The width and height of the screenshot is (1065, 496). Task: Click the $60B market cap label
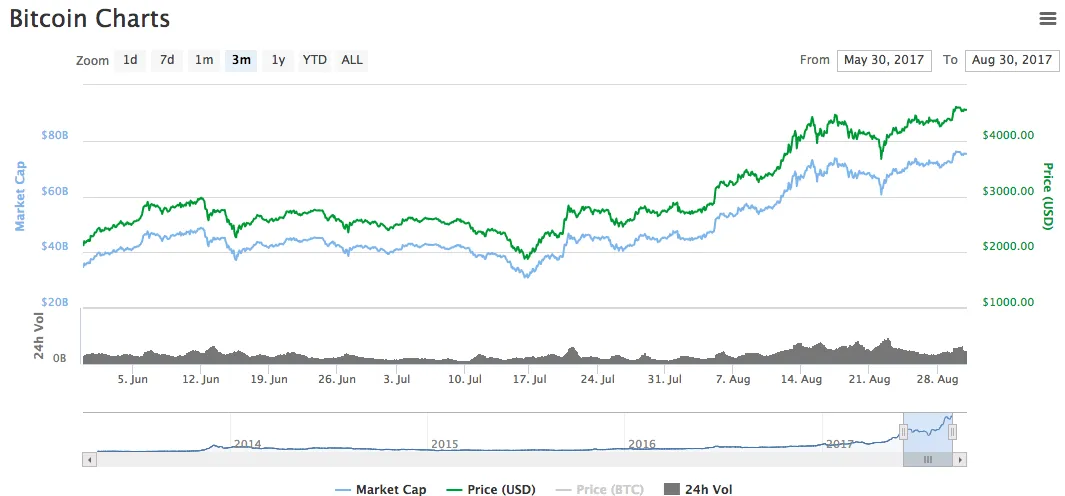pos(56,192)
